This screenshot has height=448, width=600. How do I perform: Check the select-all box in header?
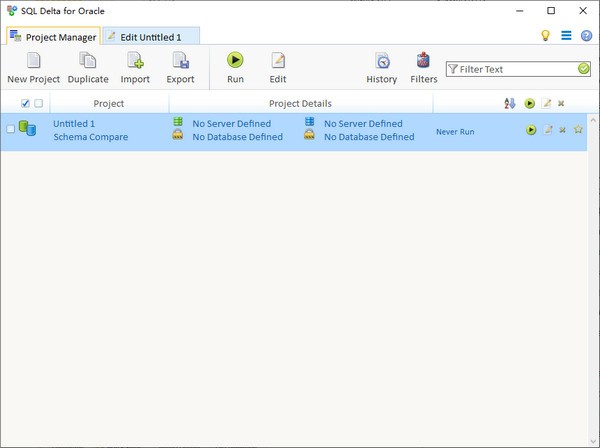click(x=25, y=103)
